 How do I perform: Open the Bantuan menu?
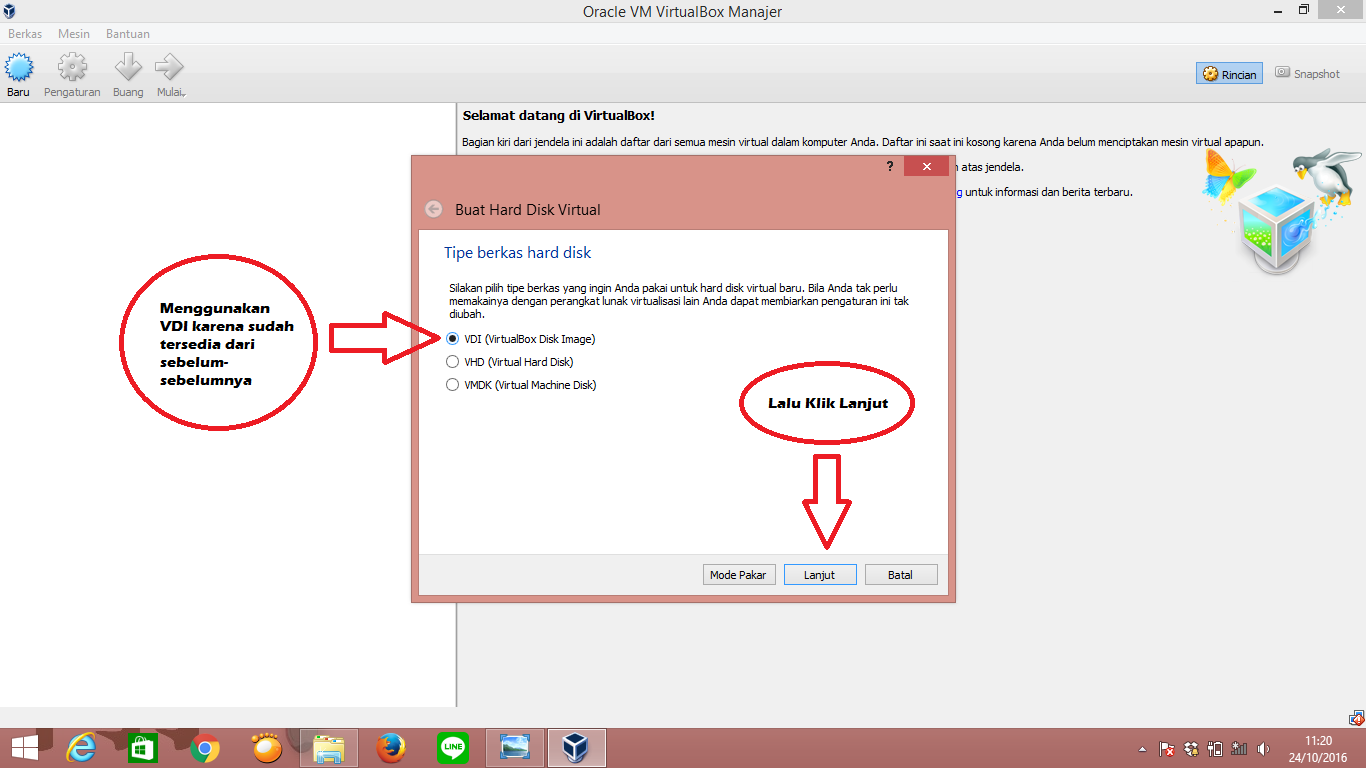(128, 34)
